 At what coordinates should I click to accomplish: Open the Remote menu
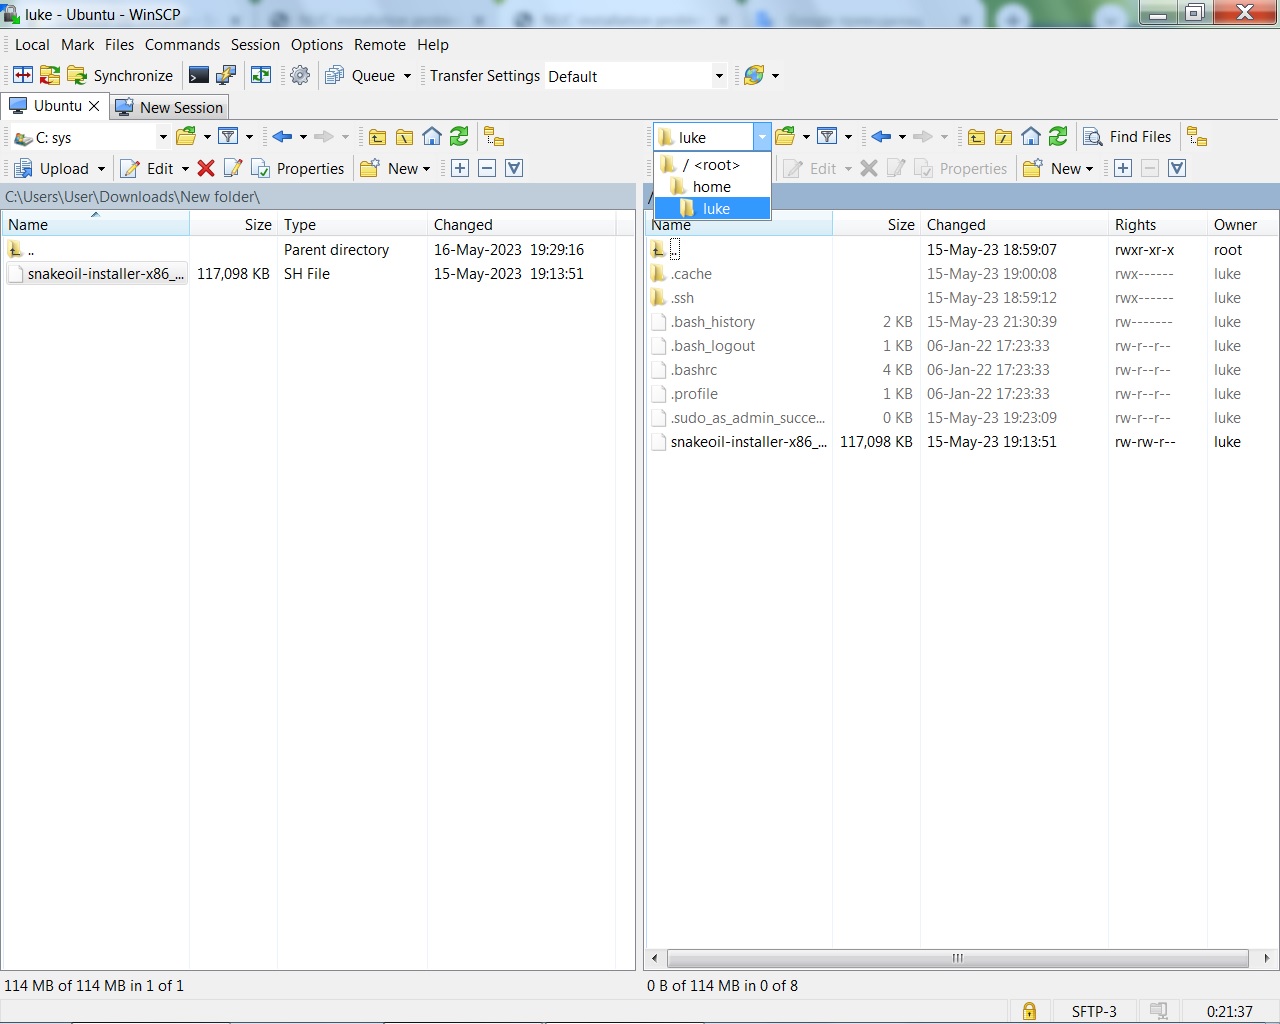click(380, 45)
